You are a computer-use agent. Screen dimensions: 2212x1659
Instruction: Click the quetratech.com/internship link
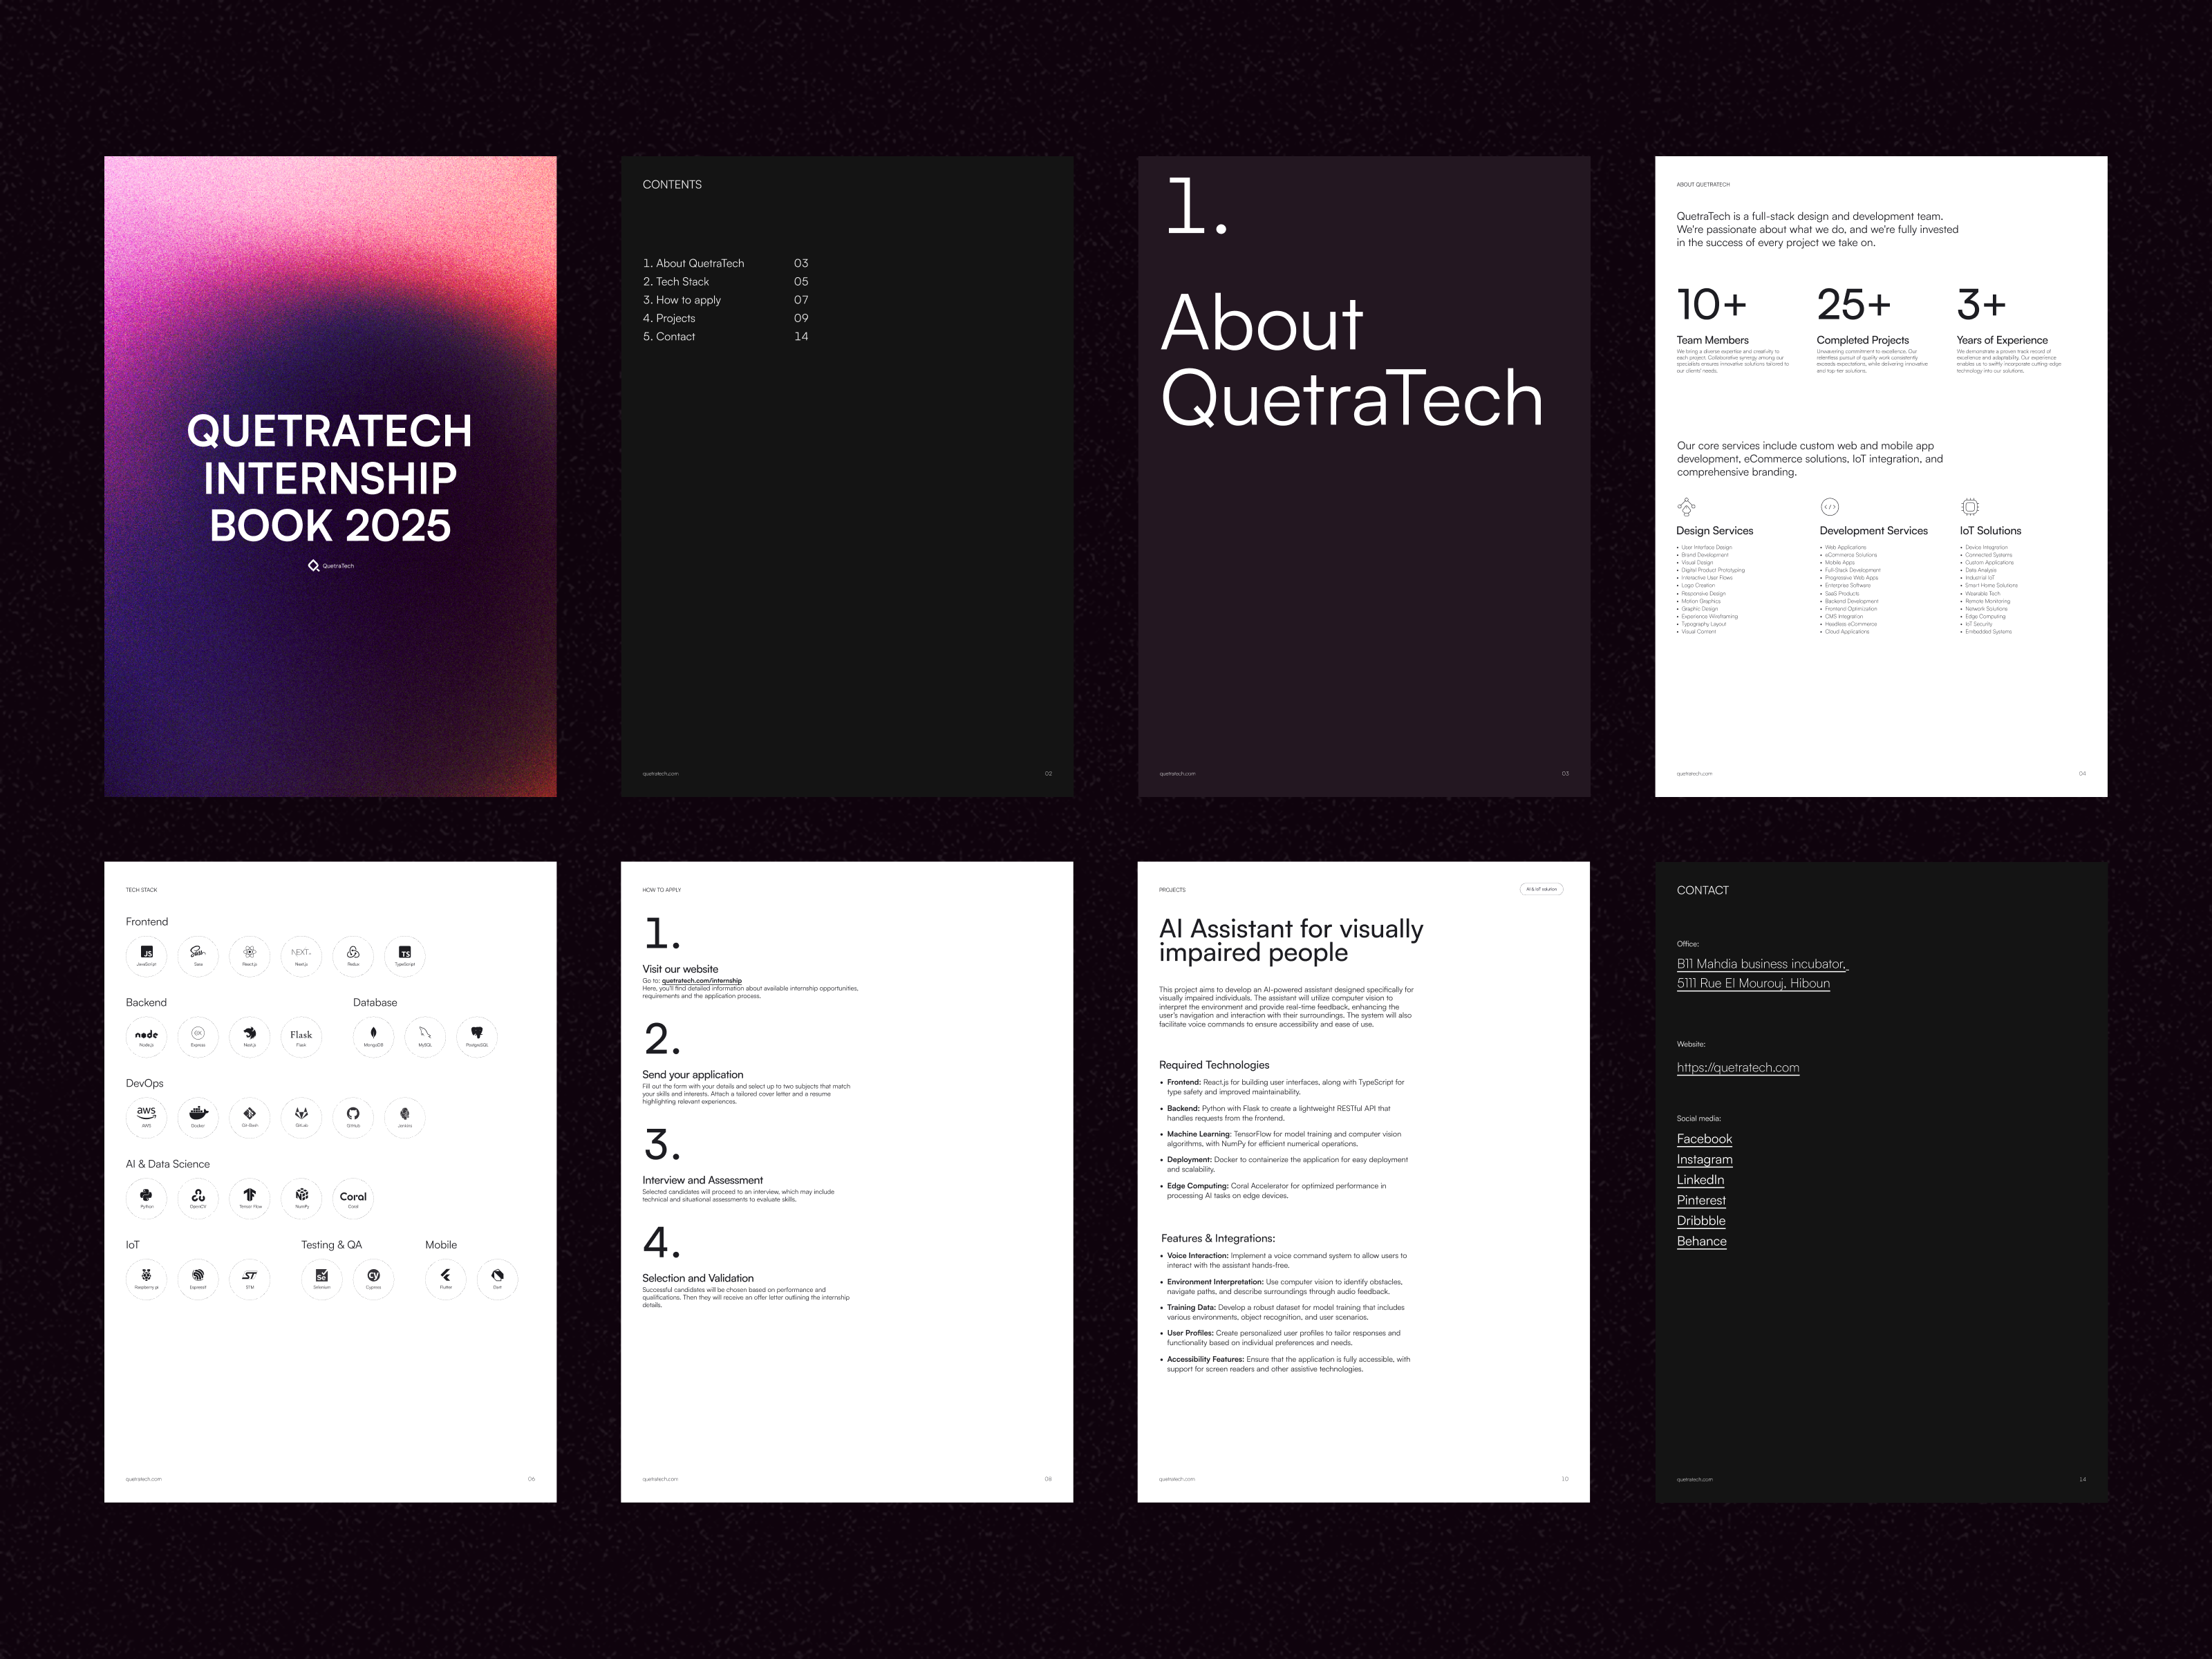tap(702, 981)
